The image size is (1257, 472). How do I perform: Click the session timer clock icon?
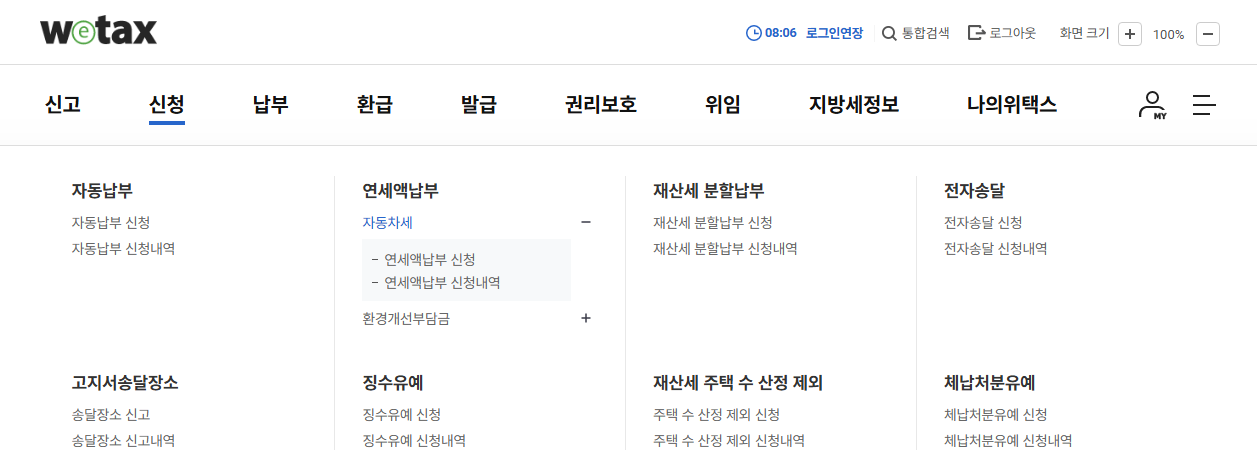[754, 33]
